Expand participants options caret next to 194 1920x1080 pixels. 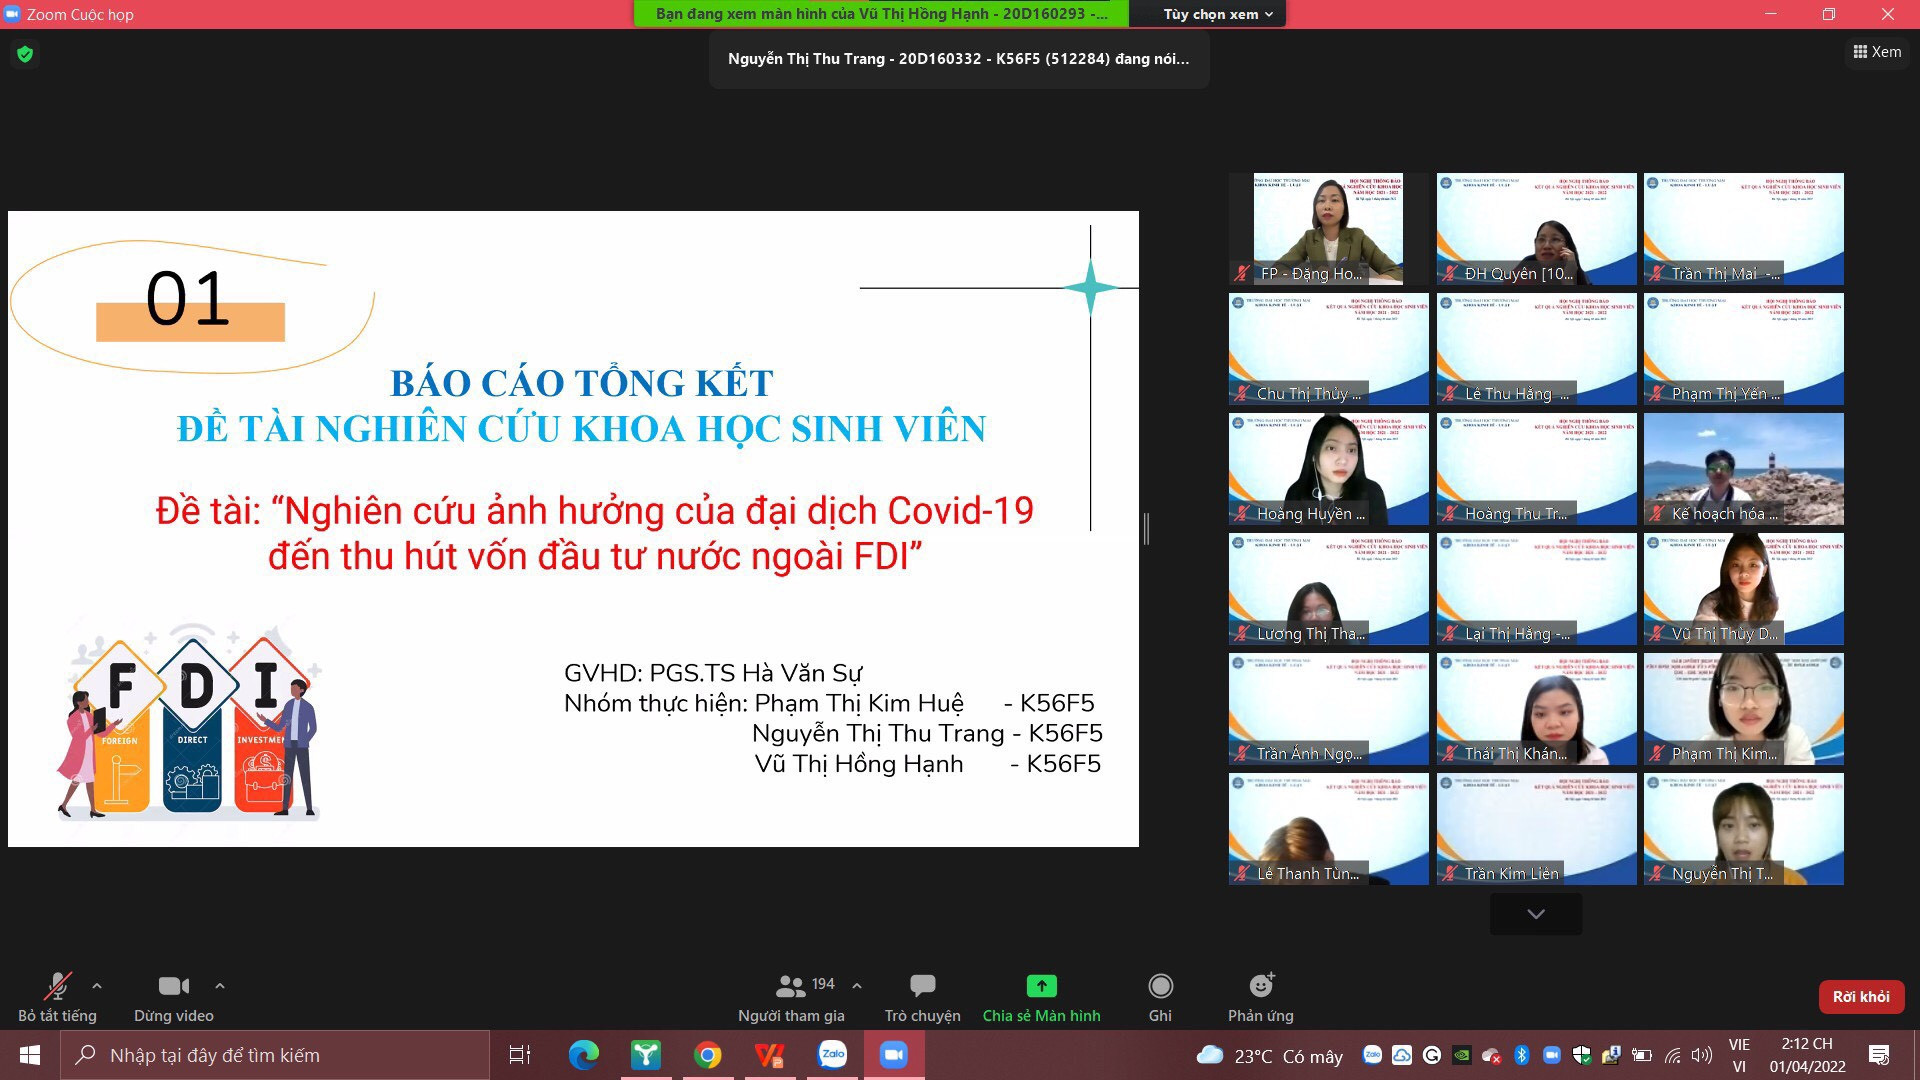(857, 986)
